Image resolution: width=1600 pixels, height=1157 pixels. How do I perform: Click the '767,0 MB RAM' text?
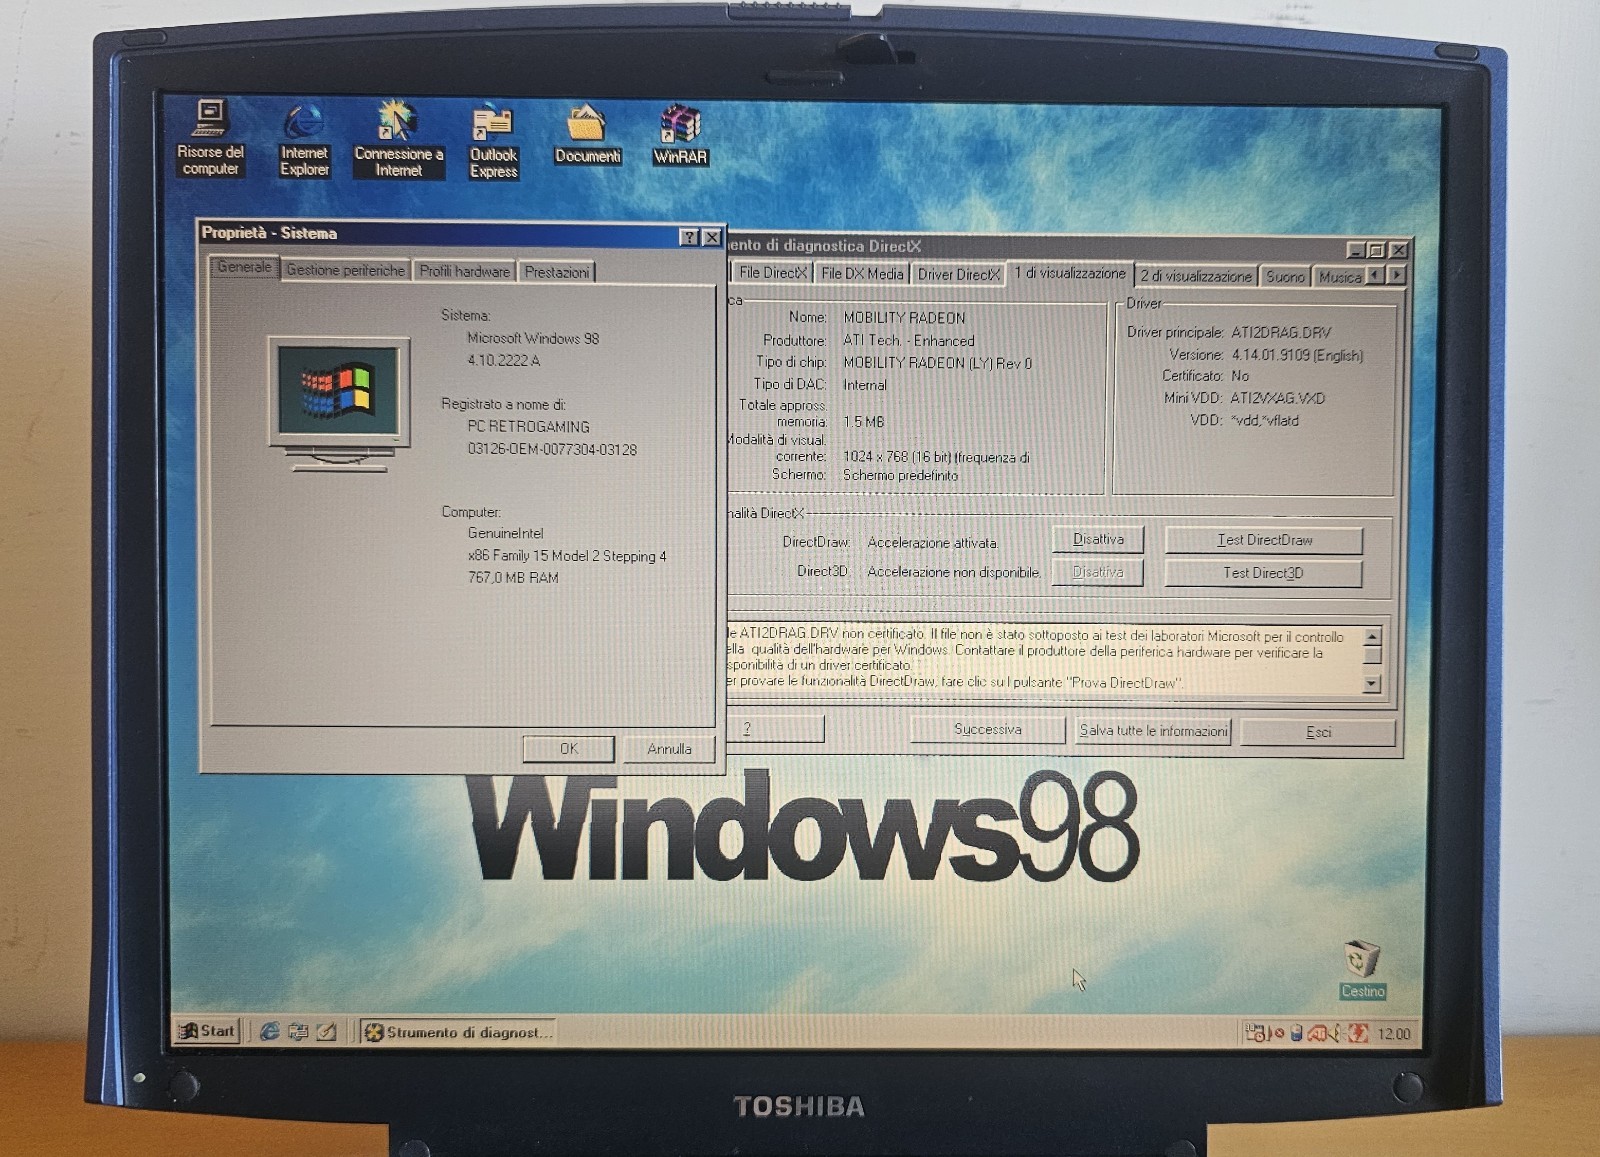click(x=513, y=578)
